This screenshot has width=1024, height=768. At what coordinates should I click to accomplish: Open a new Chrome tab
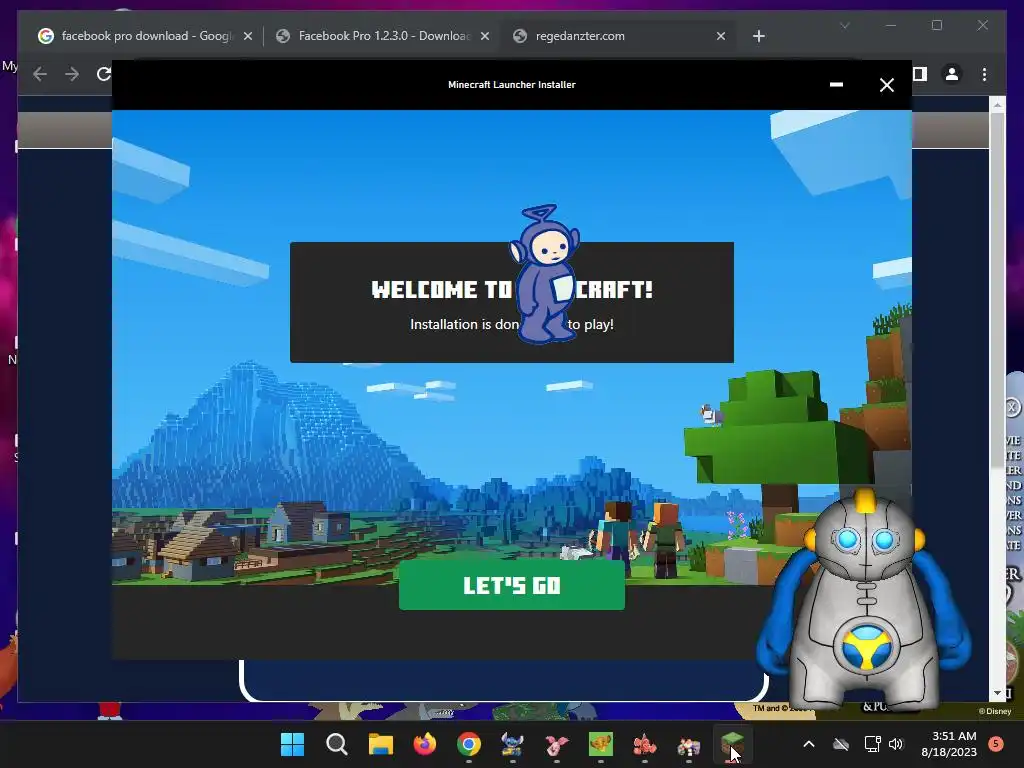coord(758,37)
